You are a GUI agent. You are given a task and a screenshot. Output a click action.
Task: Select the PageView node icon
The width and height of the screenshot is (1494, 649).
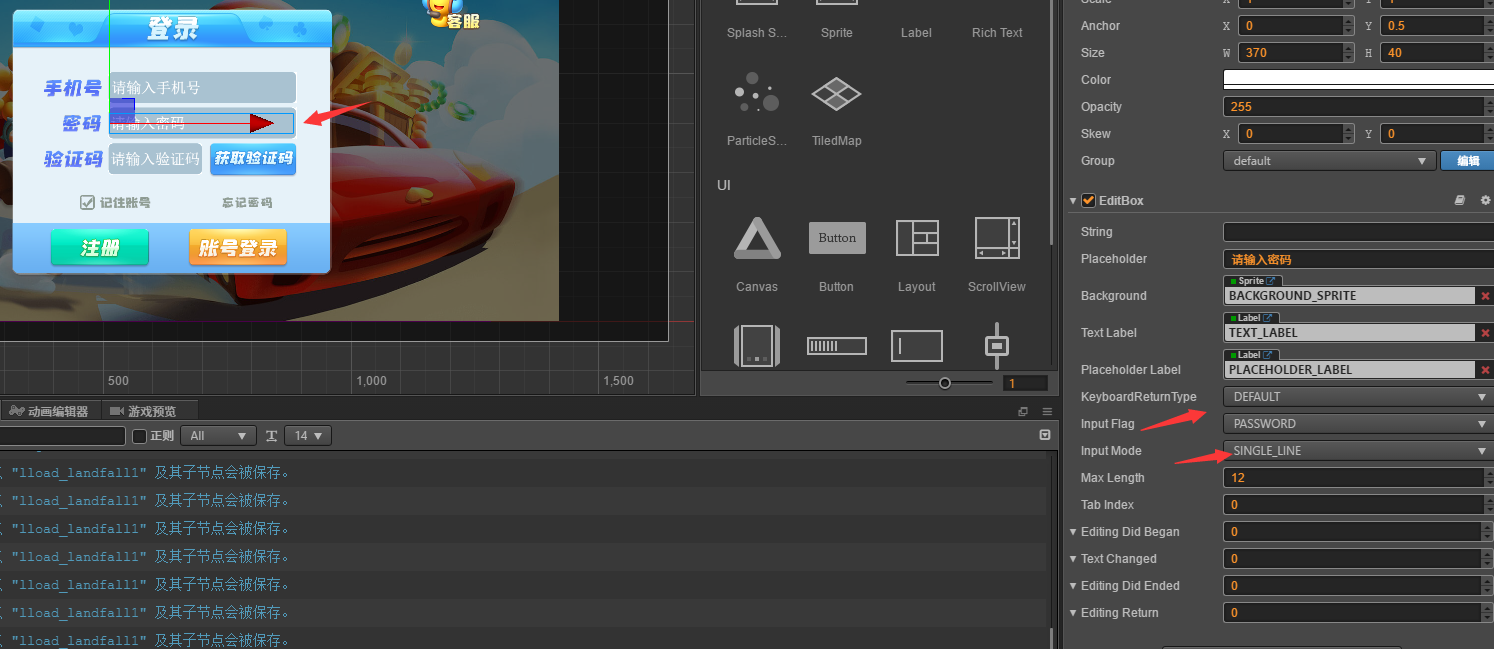coord(756,346)
